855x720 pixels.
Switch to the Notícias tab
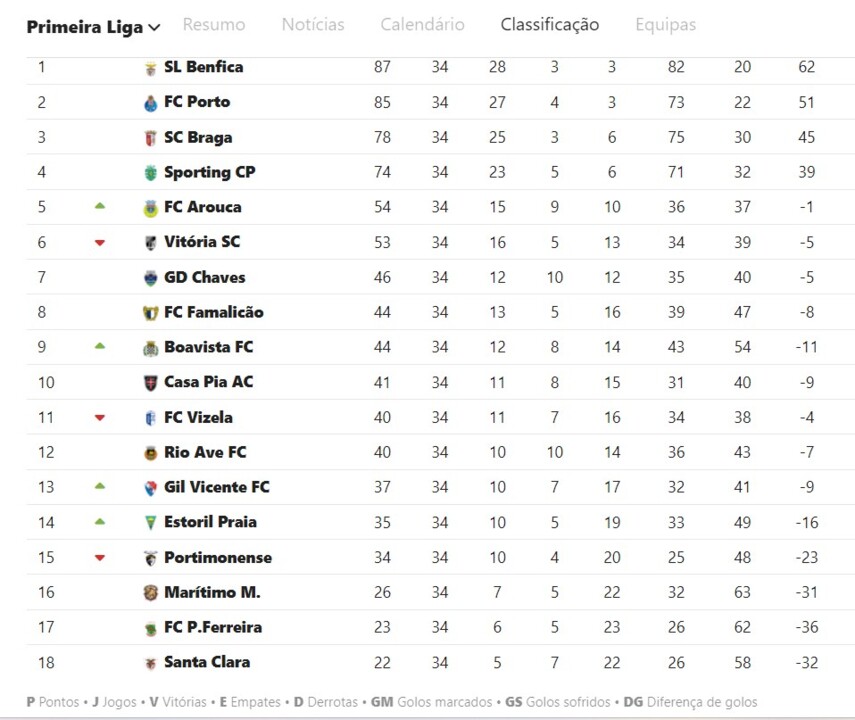coord(313,25)
